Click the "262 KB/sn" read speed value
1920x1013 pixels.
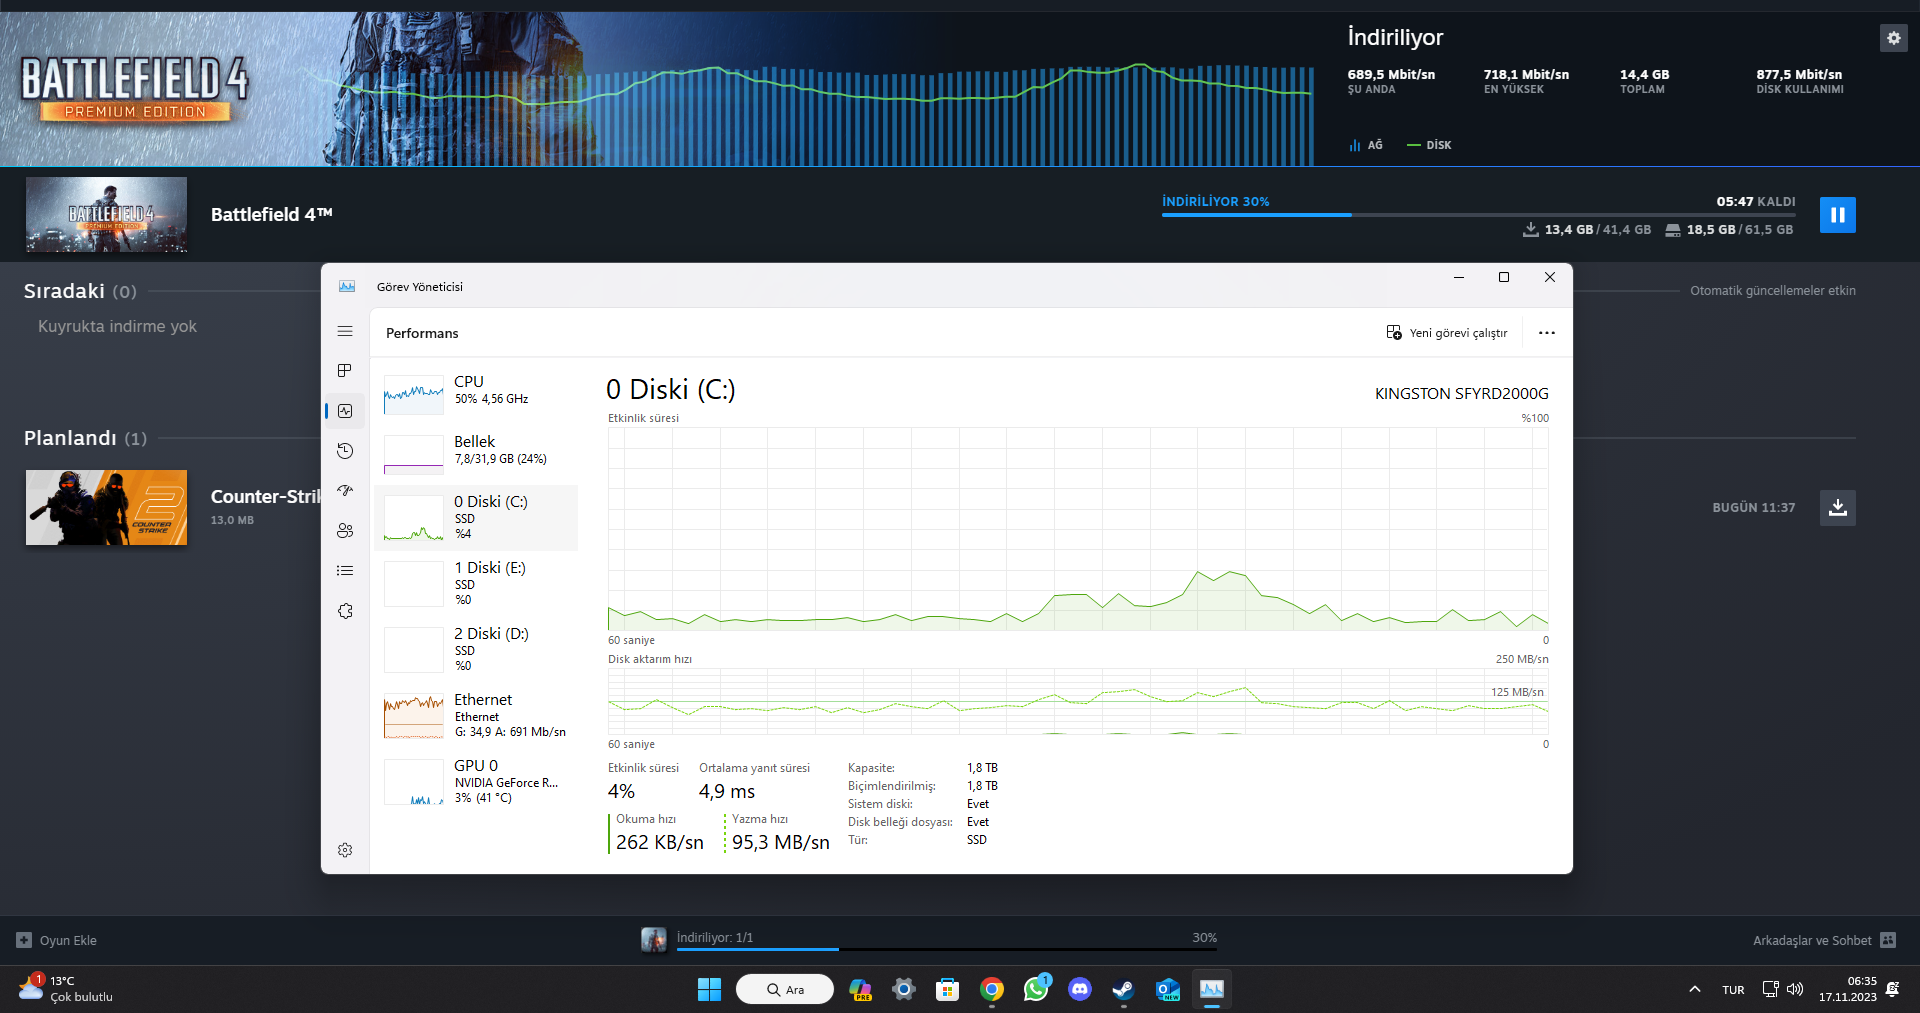(x=660, y=843)
